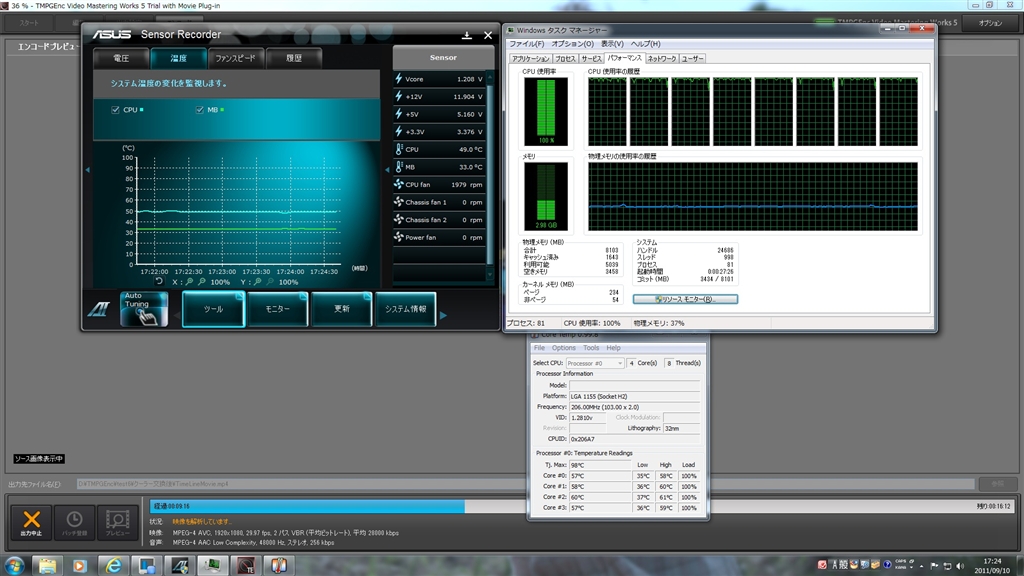Image resolution: width=1024 pixels, height=576 pixels.
Task: Open the ツール menu in AI Suite
Action: [x=213, y=309]
